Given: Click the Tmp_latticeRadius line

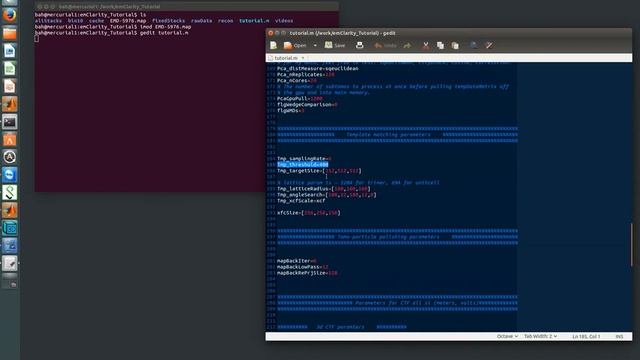Looking at the screenshot, I should click(x=324, y=189).
